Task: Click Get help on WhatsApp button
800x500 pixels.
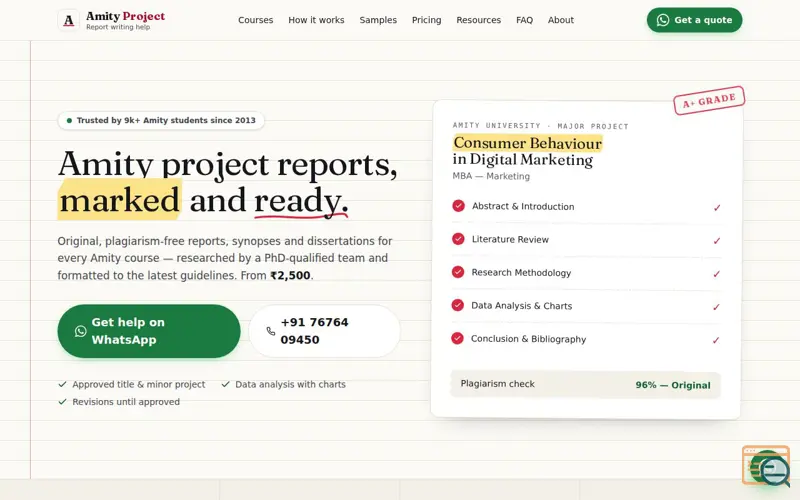Action: click(x=149, y=331)
